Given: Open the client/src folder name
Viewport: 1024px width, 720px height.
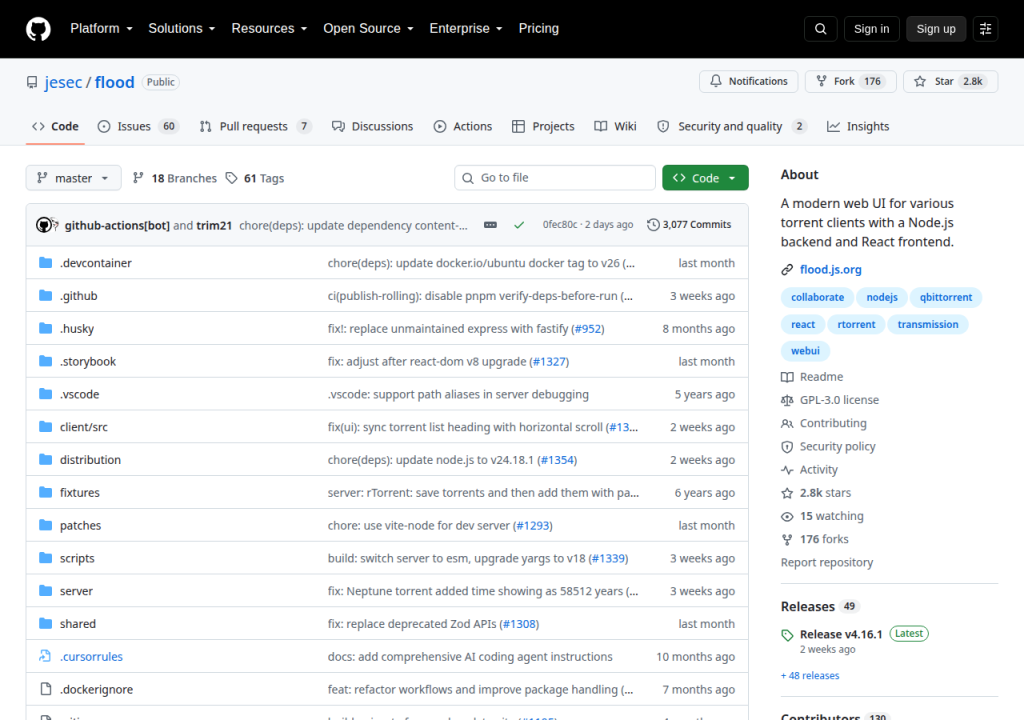Looking at the screenshot, I should coord(84,427).
